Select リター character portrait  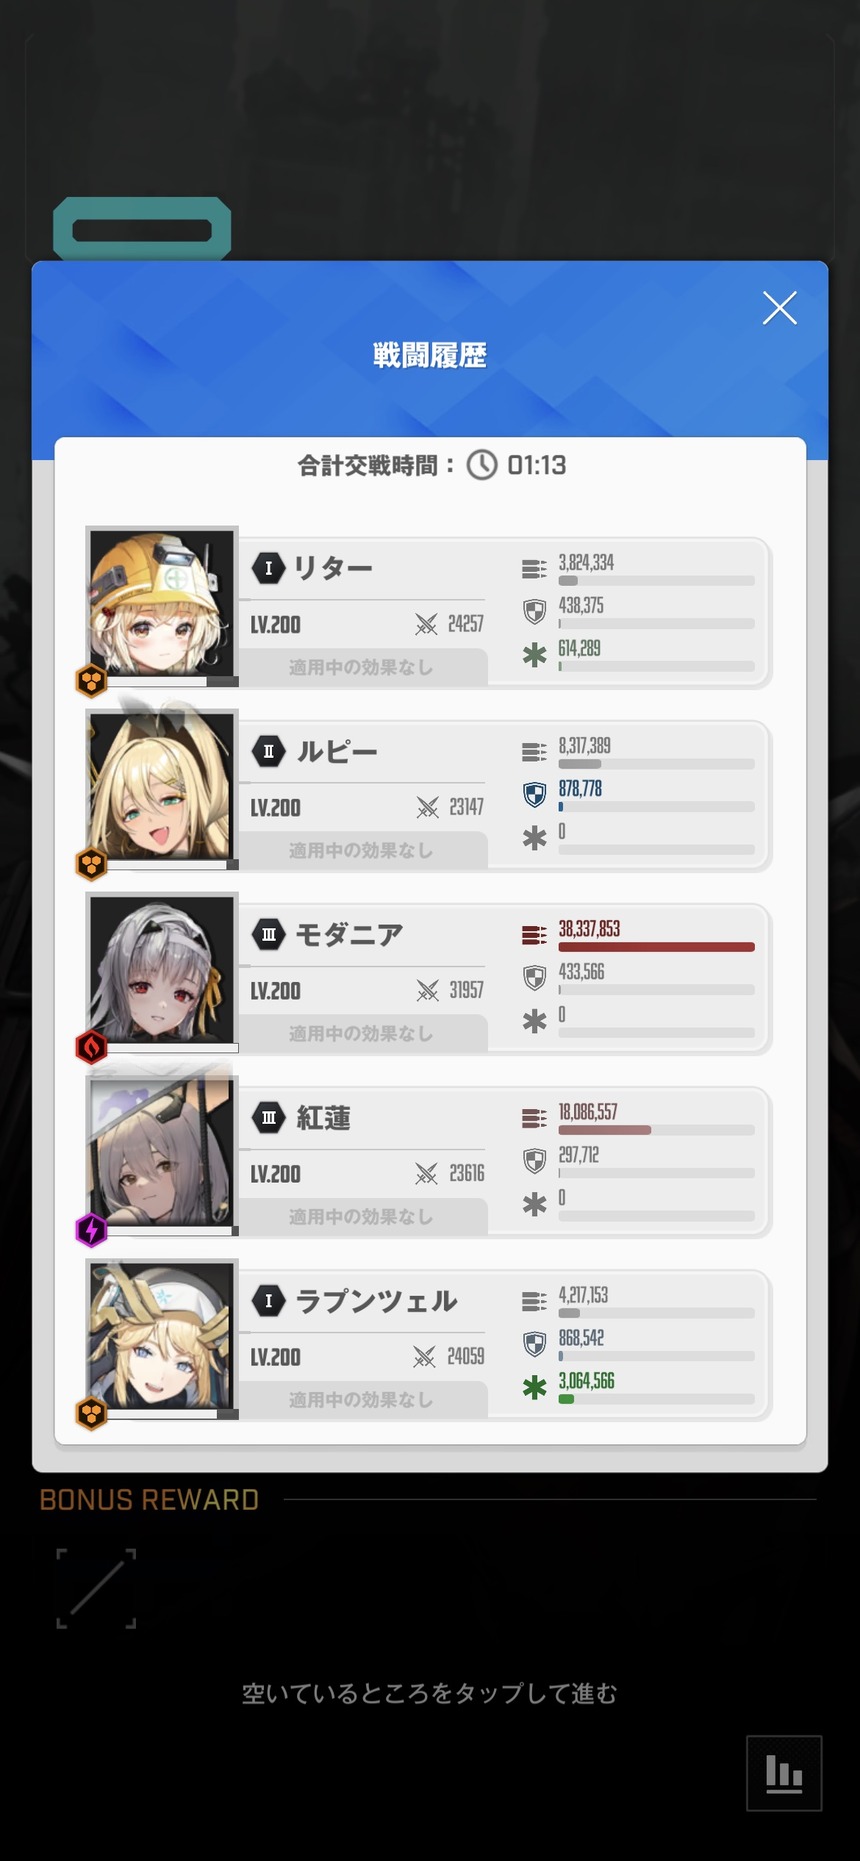(162, 604)
